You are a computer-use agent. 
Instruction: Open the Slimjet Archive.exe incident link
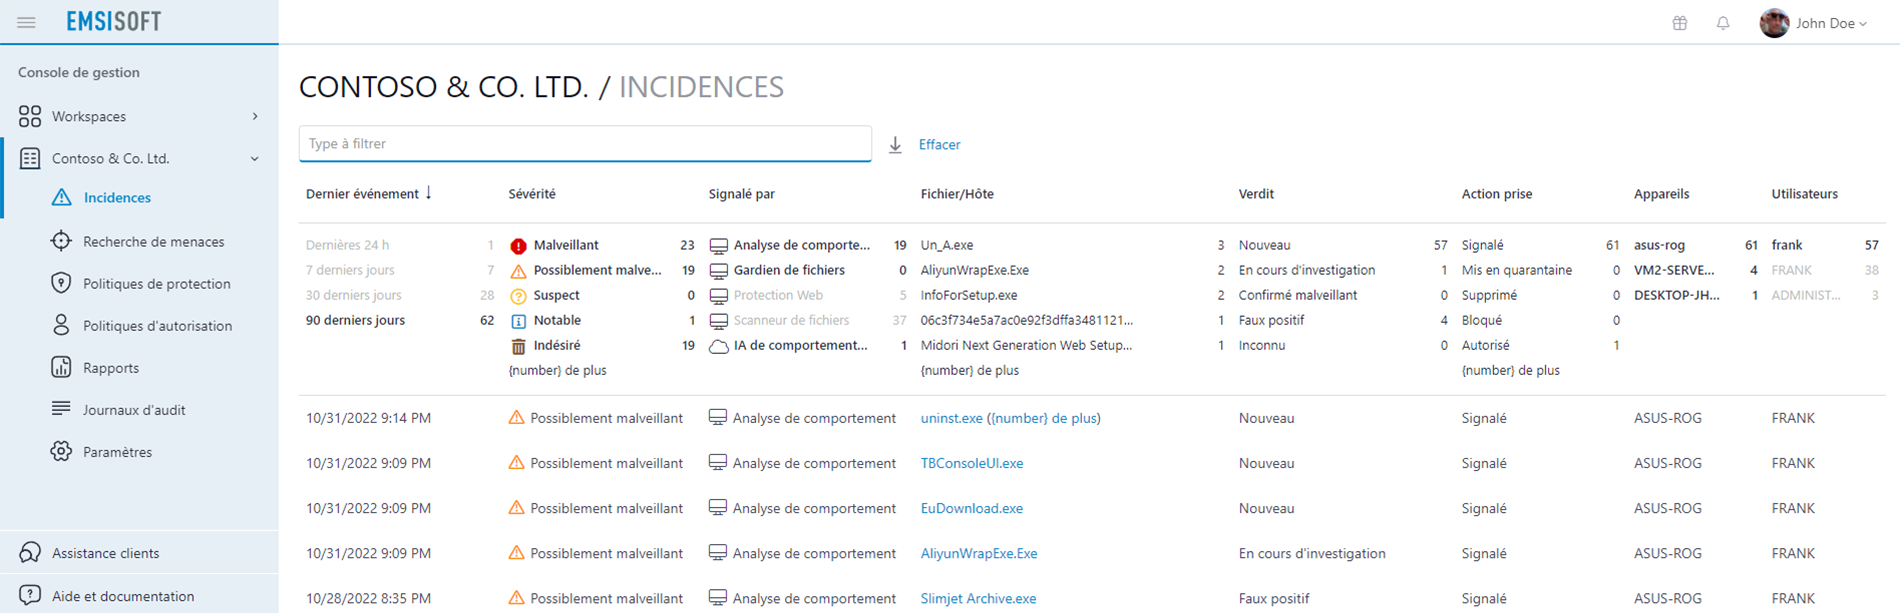(978, 598)
